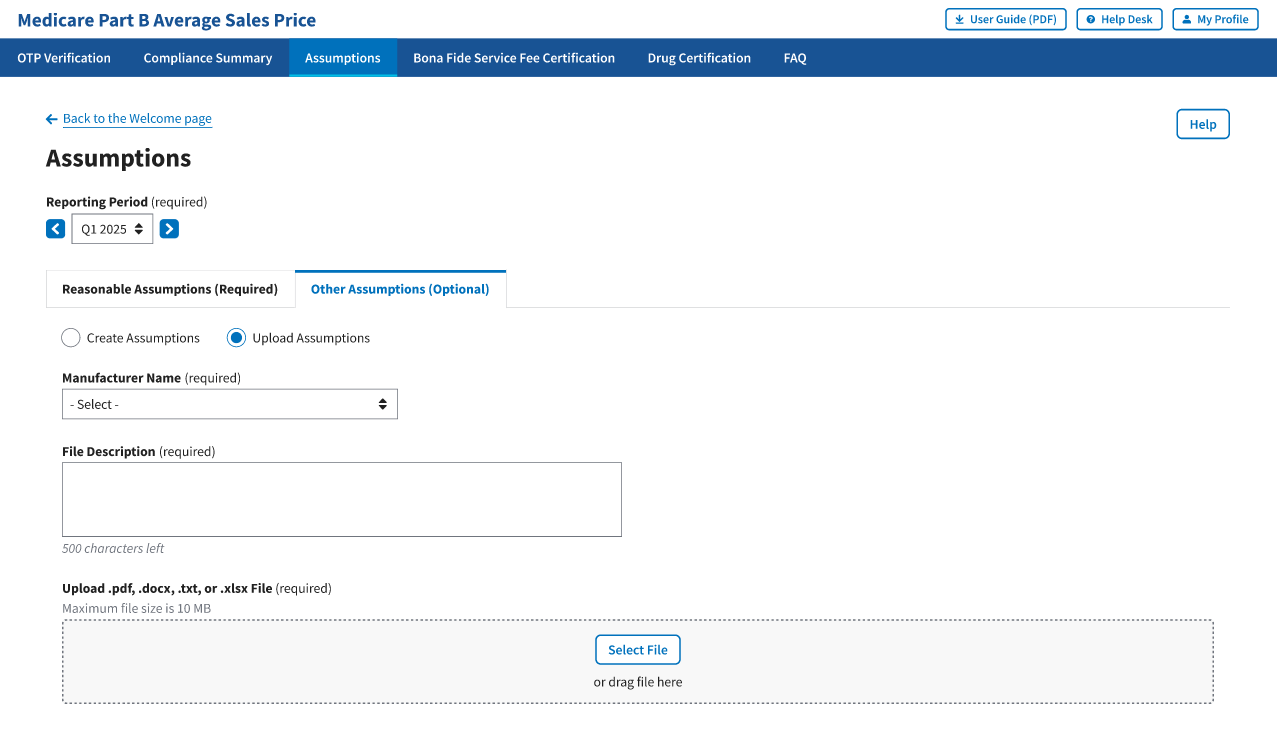1277x732 pixels.
Task: Open My Profile
Action: coord(1214,19)
